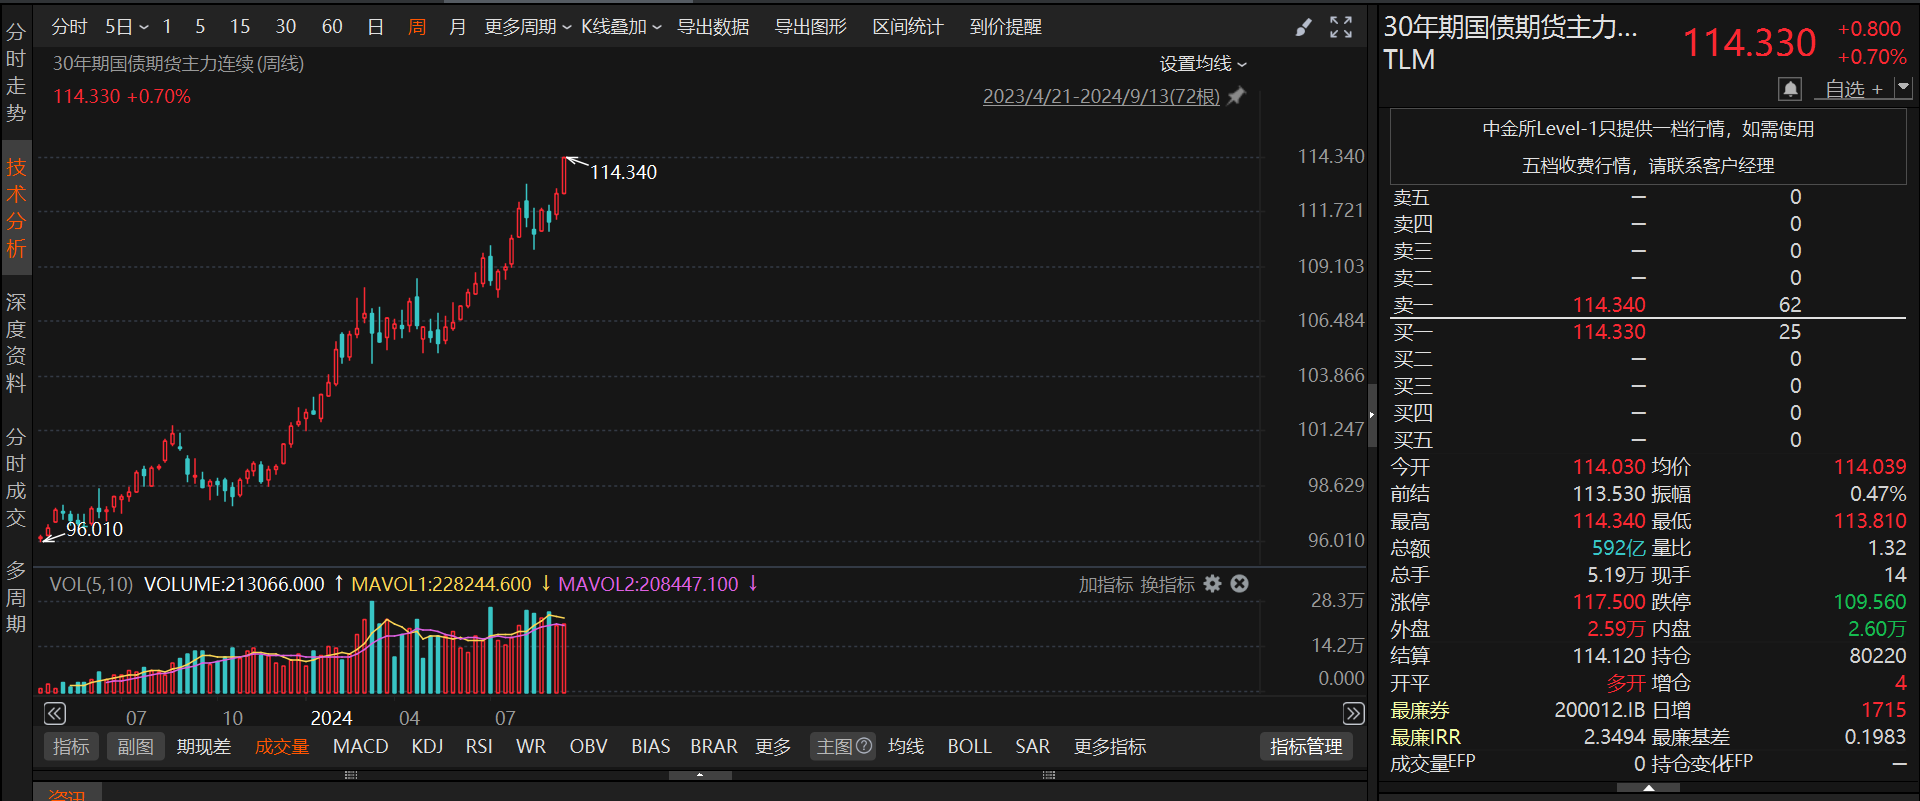Image resolution: width=1920 pixels, height=801 pixels.
Task: Select the 30-minute period
Action: pyautogui.click(x=286, y=27)
